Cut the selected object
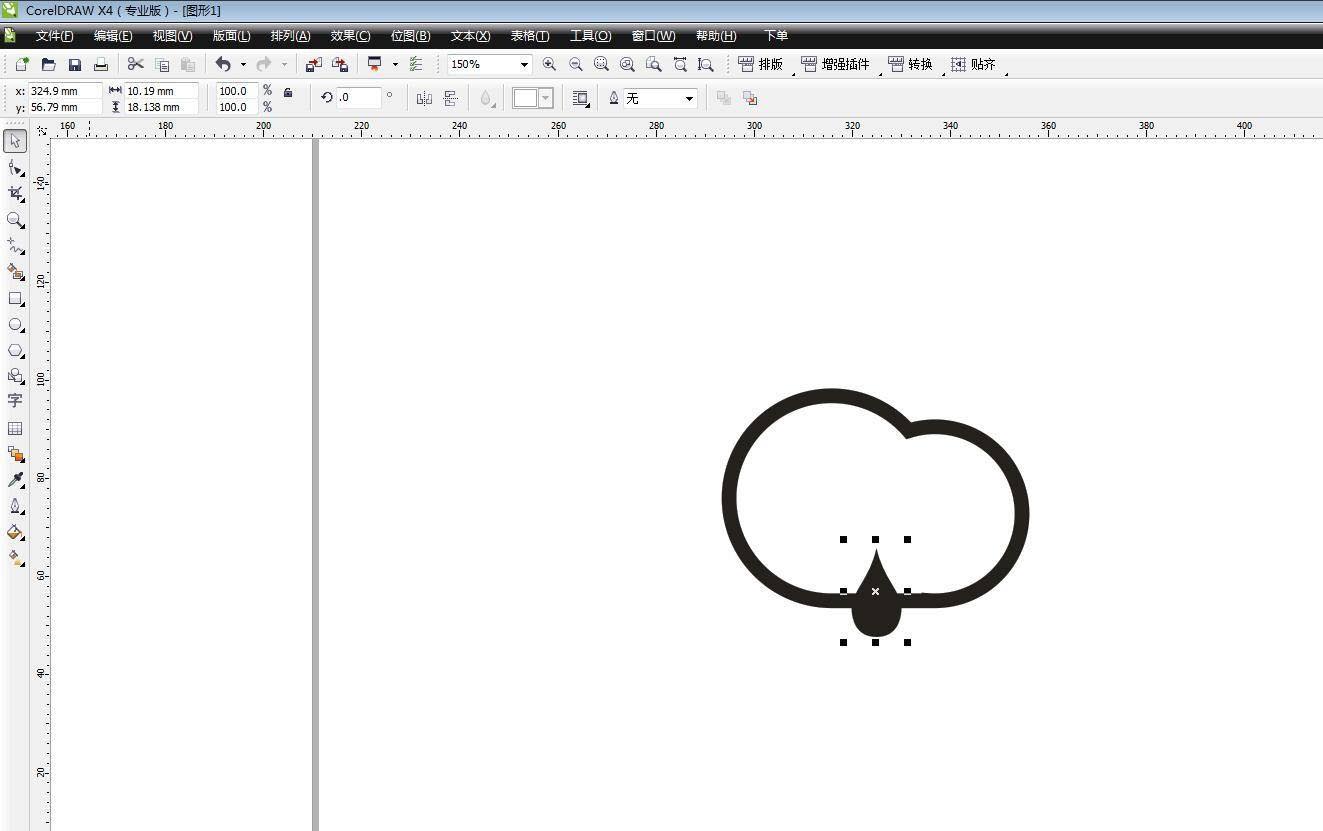This screenshot has width=1323, height=831. 136,64
